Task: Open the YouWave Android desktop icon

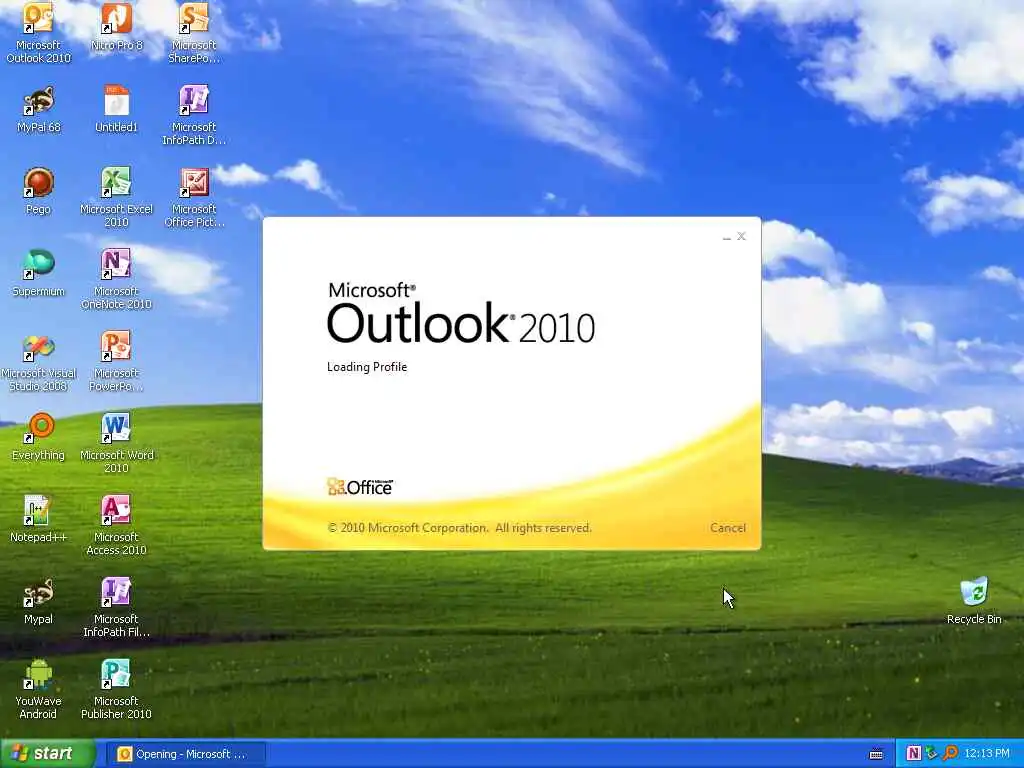Action: coord(38,690)
